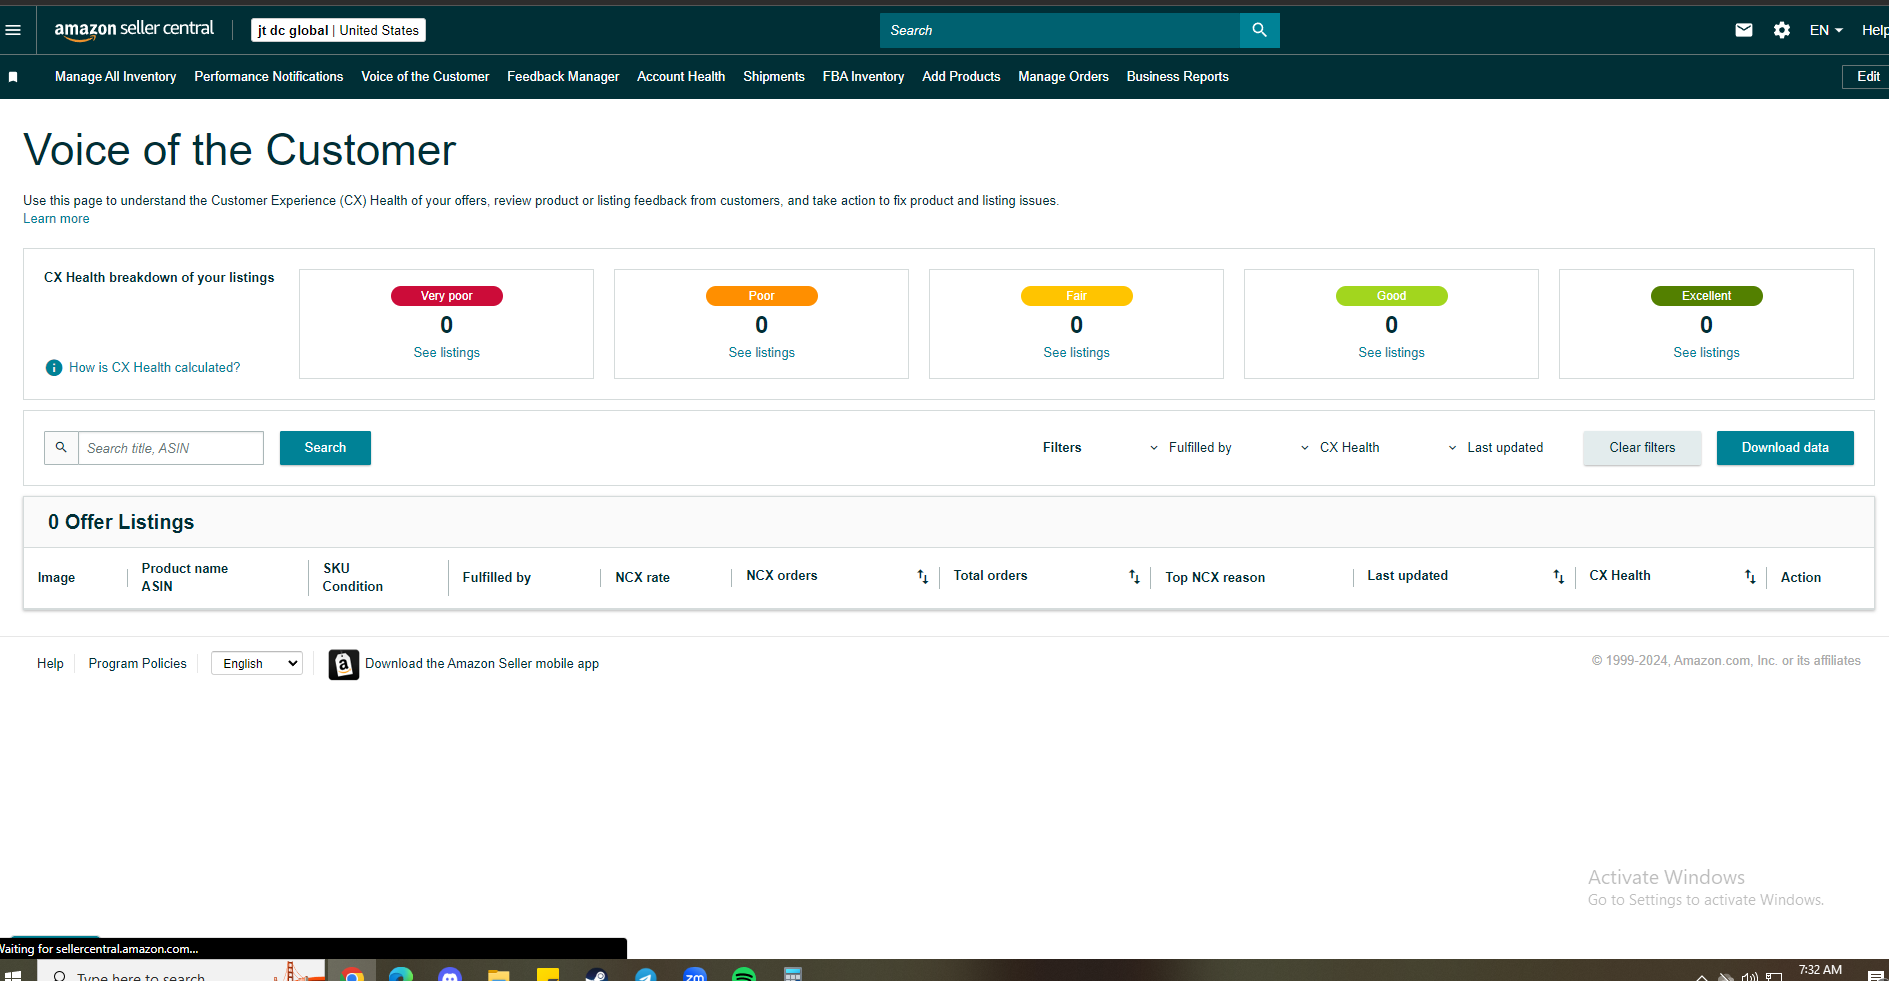Screen dimensions: 1889x981
Task: Show hidden system tray icons
Action: 1702,976
